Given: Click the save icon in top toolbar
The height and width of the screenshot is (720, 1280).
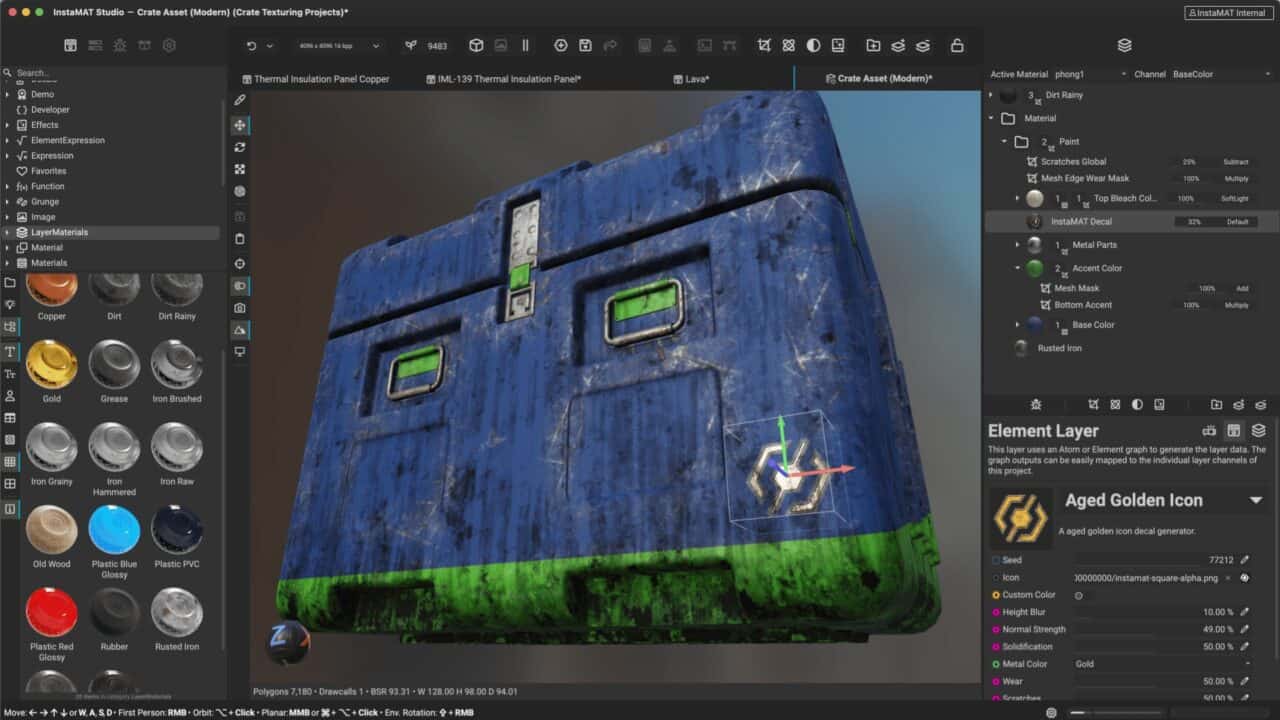Looking at the screenshot, I should click(x=585, y=46).
